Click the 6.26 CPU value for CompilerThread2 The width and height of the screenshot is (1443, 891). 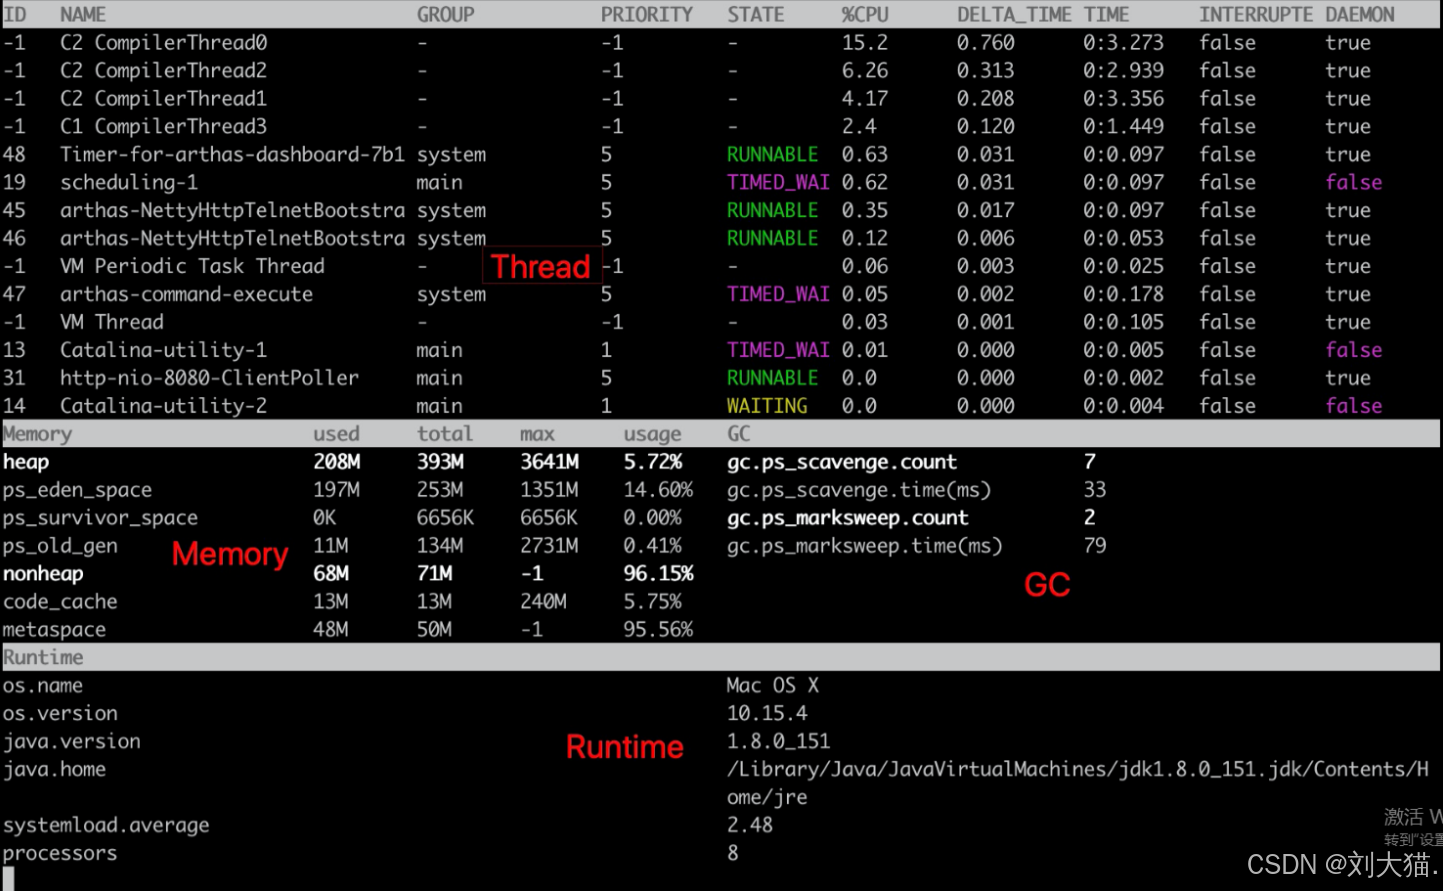(865, 71)
